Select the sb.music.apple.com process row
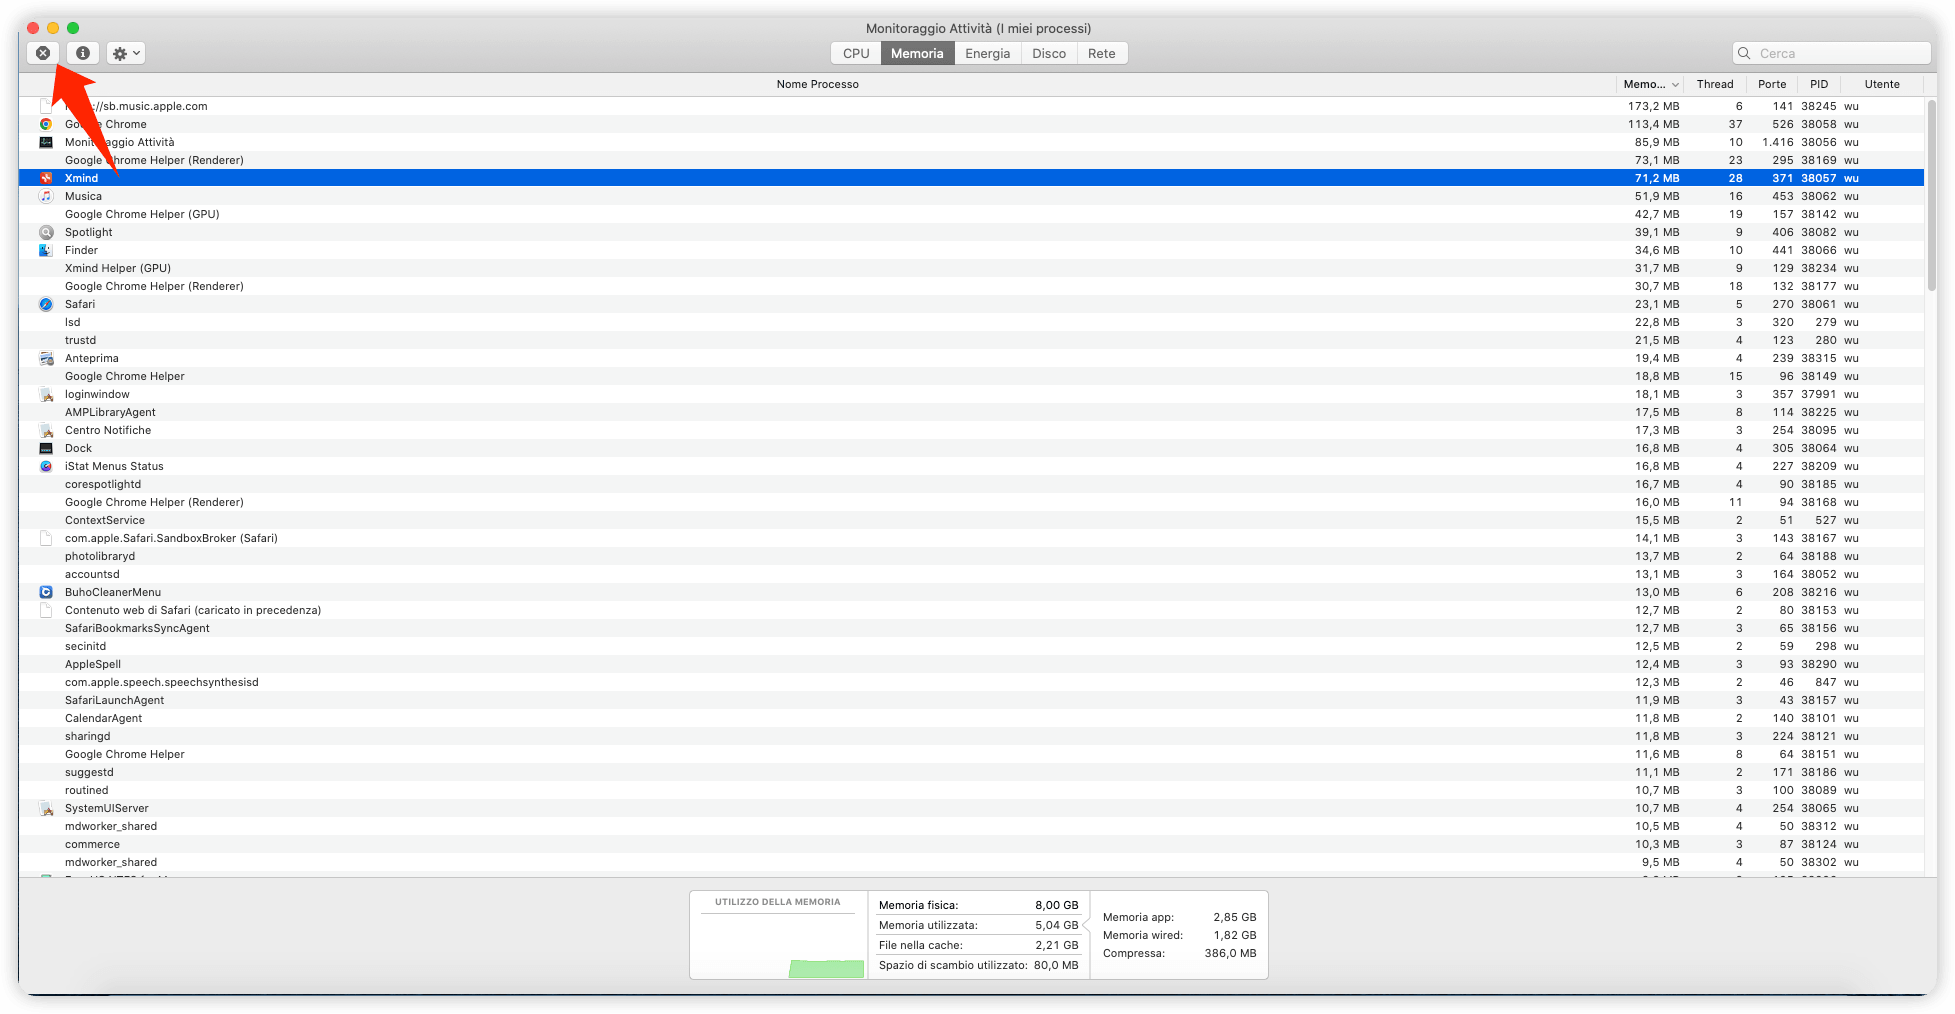Image resolution: width=1955 pixels, height=1014 pixels. coord(971,106)
